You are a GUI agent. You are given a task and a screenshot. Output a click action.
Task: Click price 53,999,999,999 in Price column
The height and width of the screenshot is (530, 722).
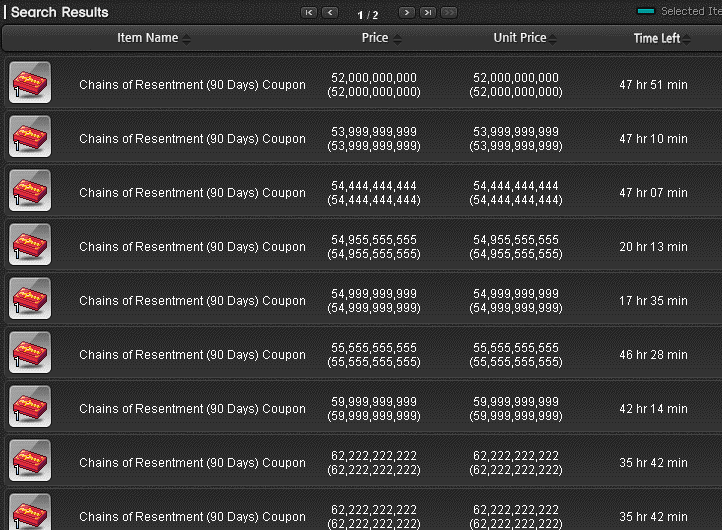coord(374,139)
